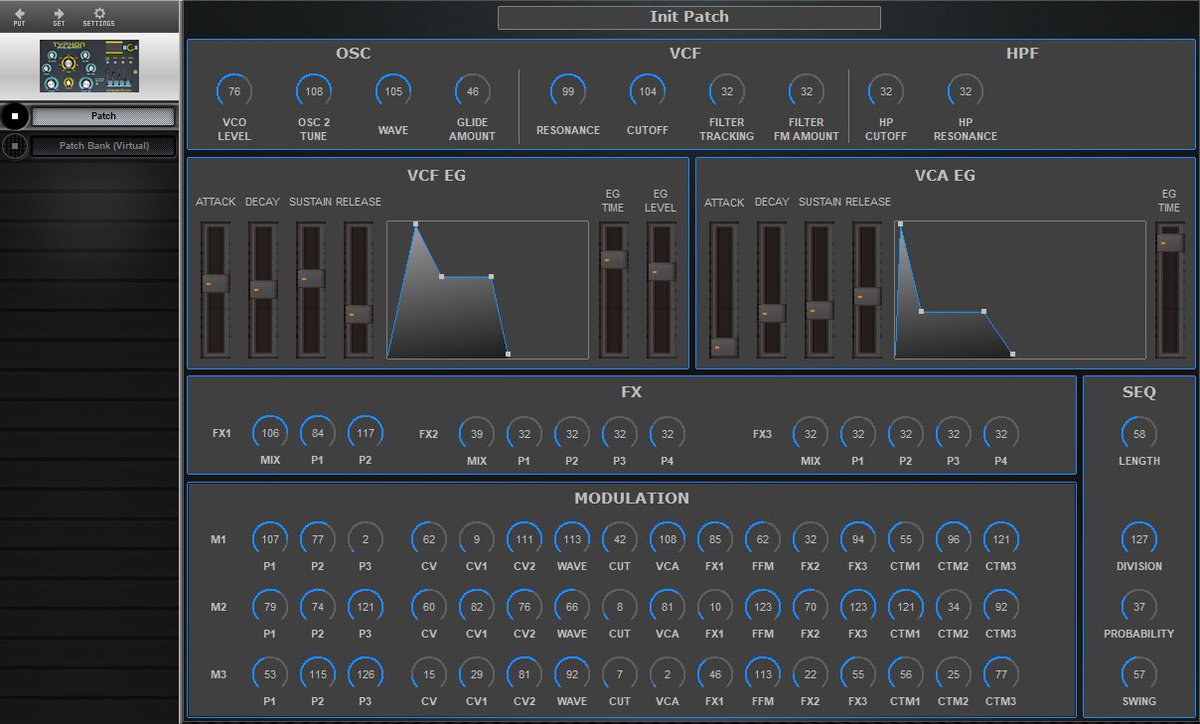This screenshot has height=724, width=1200.
Task: Click the VCO LEVEL knob
Action: pos(234,92)
